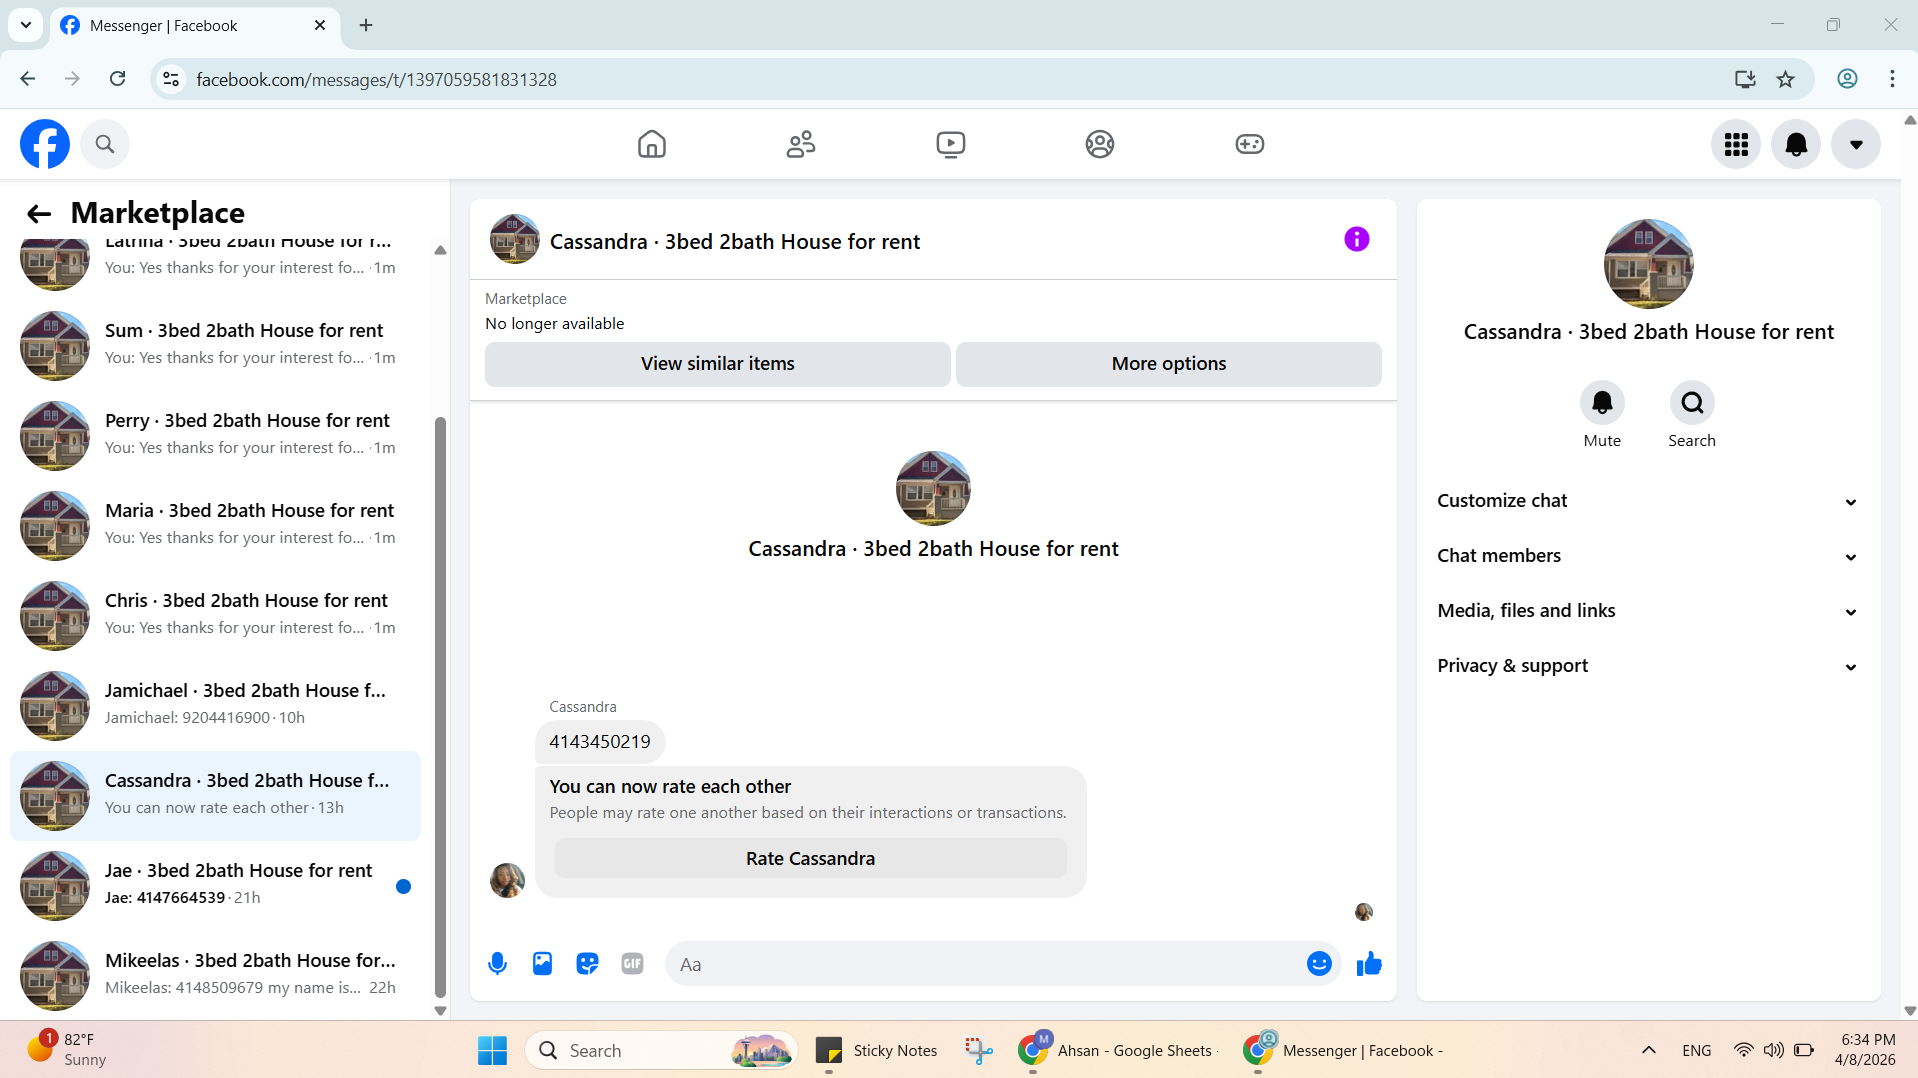This screenshot has height=1078, width=1918.
Task: Open Facebook home via logo
Action: (45, 144)
